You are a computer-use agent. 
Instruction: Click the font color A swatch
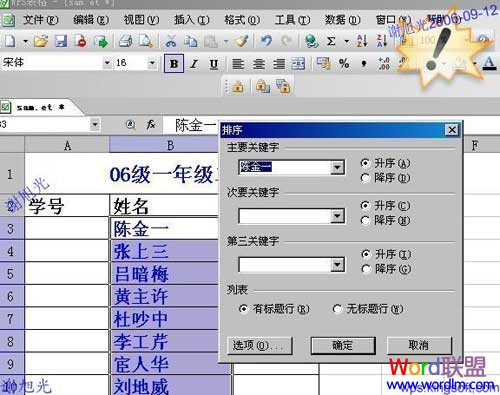coord(489,63)
